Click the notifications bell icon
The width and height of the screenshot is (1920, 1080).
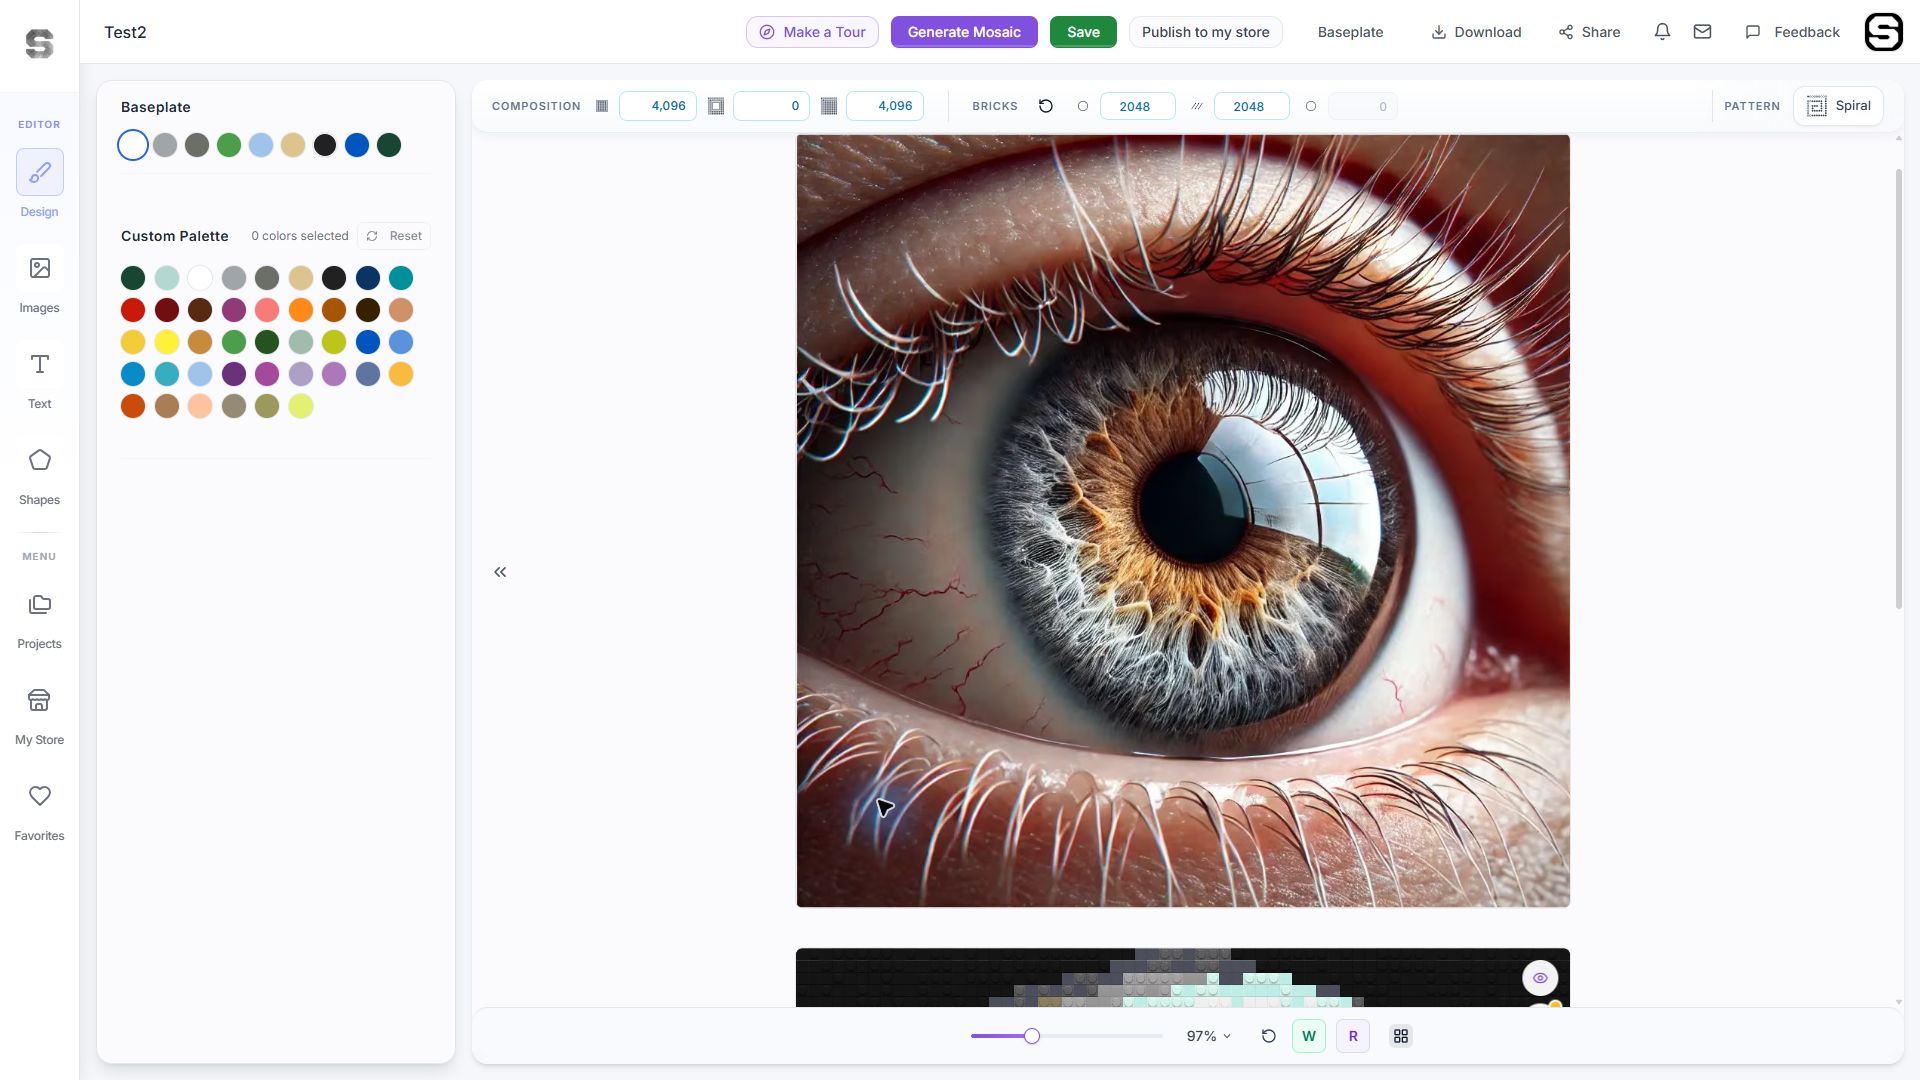(1662, 32)
